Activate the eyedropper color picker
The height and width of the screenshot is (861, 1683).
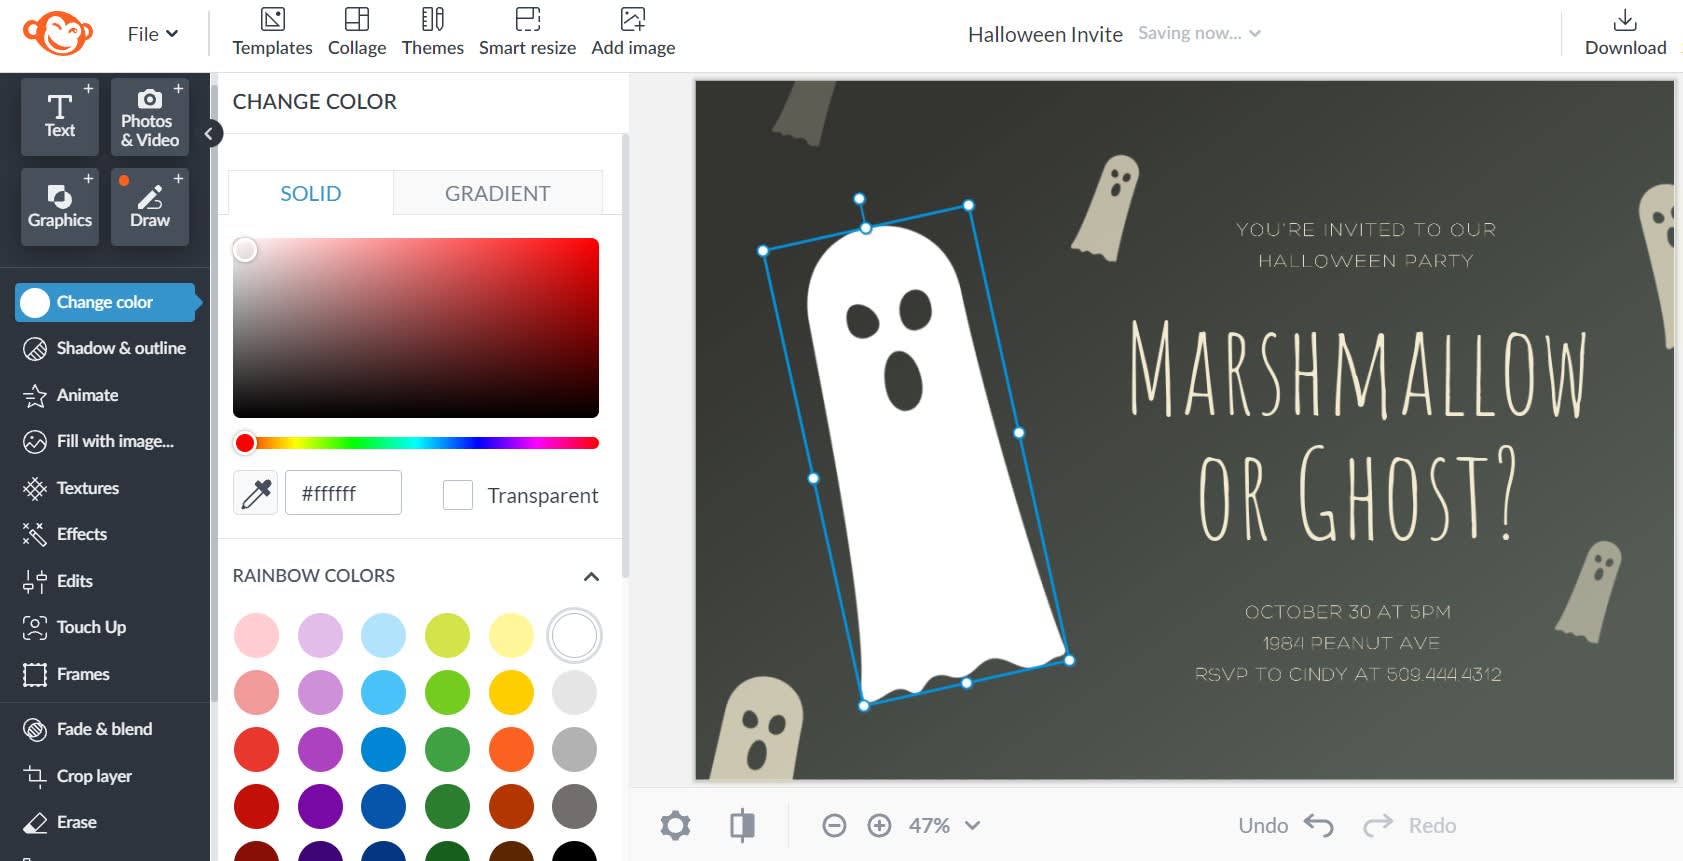click(x=256, y=493)
